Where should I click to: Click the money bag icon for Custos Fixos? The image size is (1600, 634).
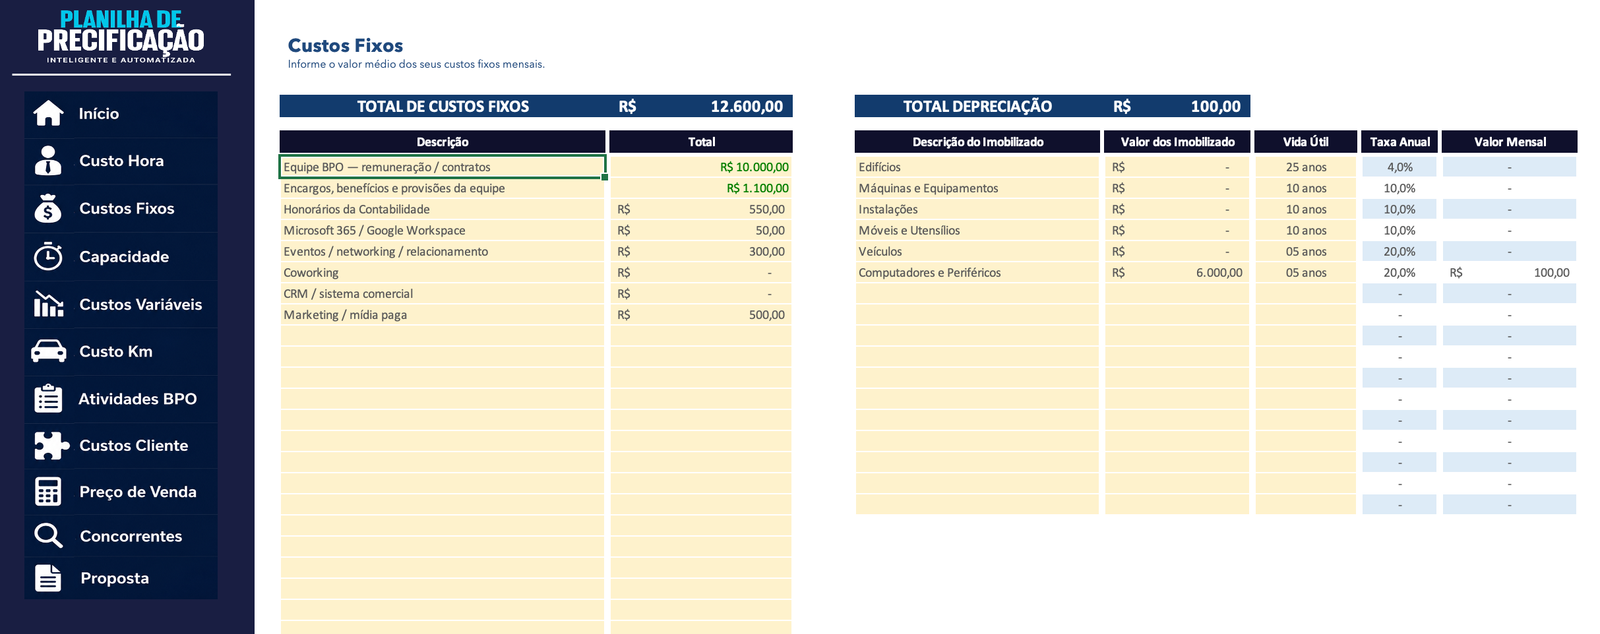48,208
